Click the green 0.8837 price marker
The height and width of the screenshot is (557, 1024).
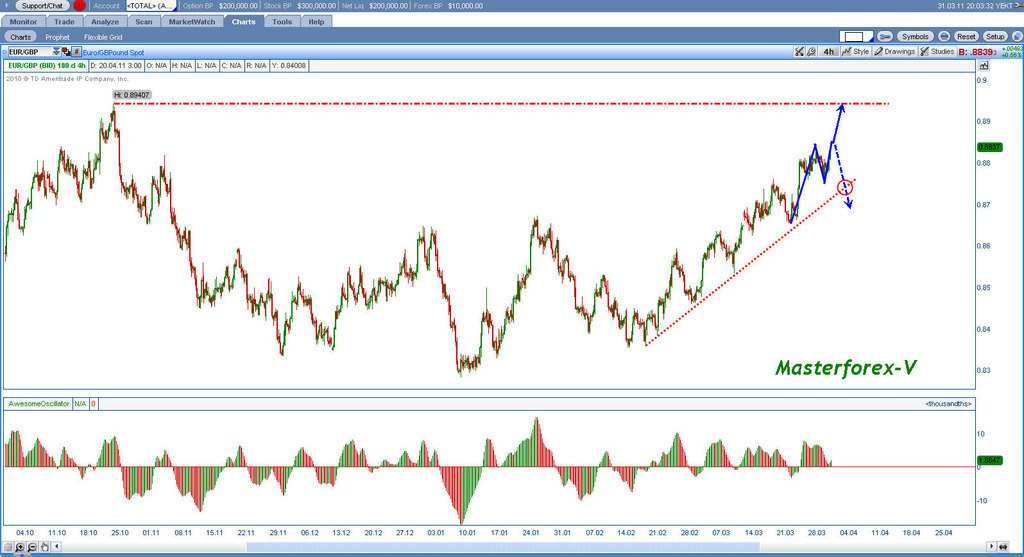pyautogui.click(x=989, y=147)
